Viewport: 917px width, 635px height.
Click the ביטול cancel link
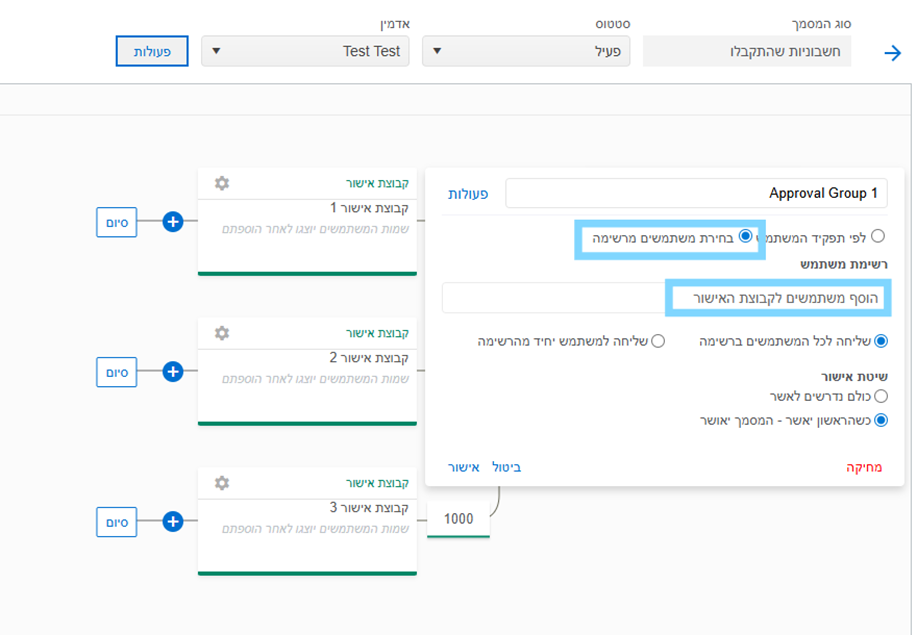tap(506, 467)
